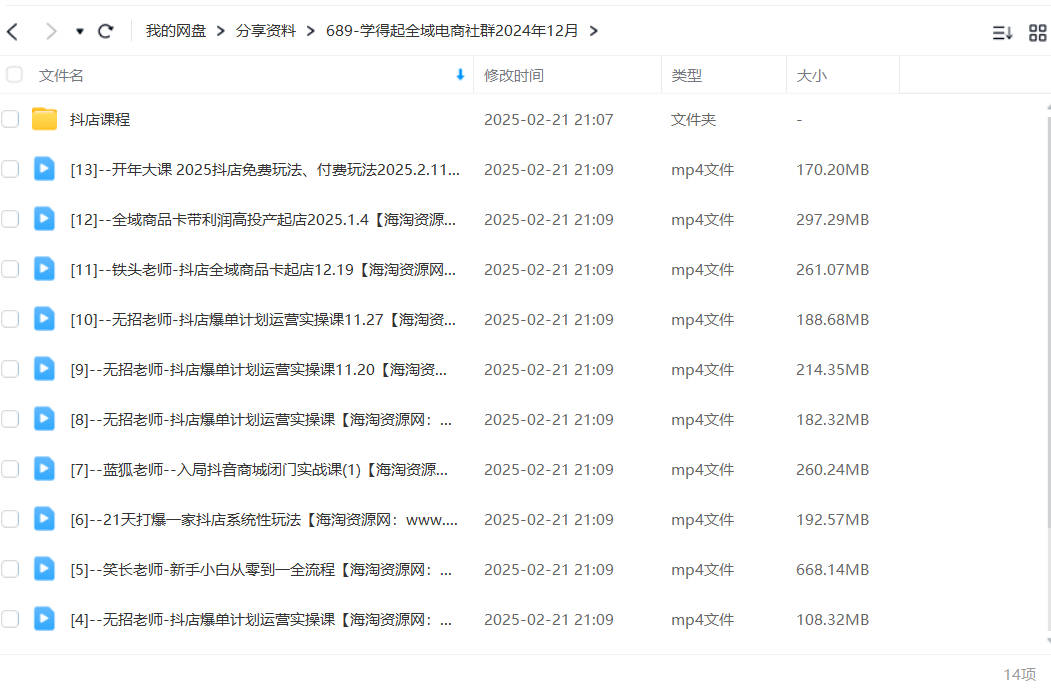This screenshot has height=693, width=1051.
Task: Go forward with the right arrow
Action: click(x=50, y=31)
